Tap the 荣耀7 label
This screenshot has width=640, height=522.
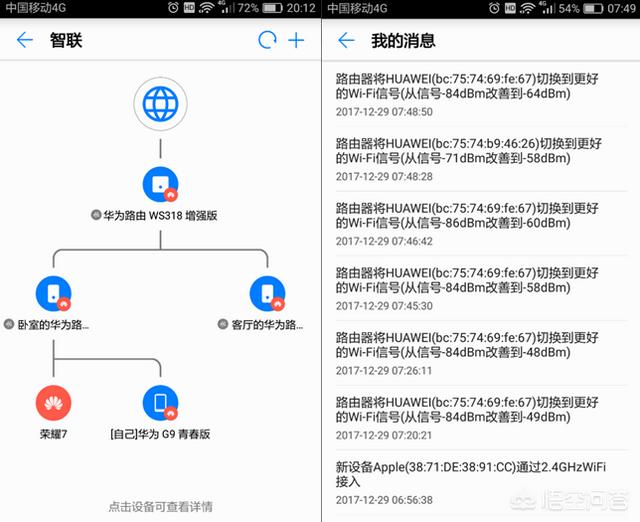coord(53,434)
